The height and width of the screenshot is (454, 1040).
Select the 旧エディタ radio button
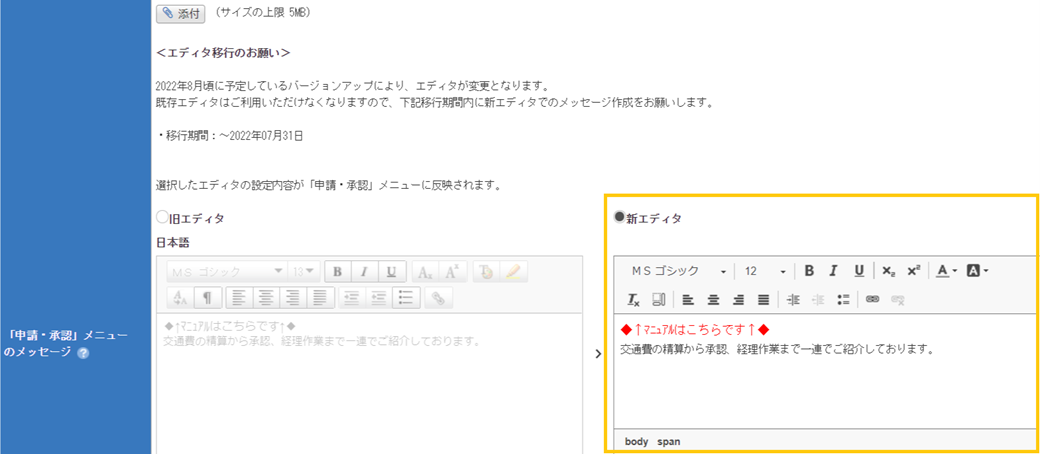pos(163,218)
